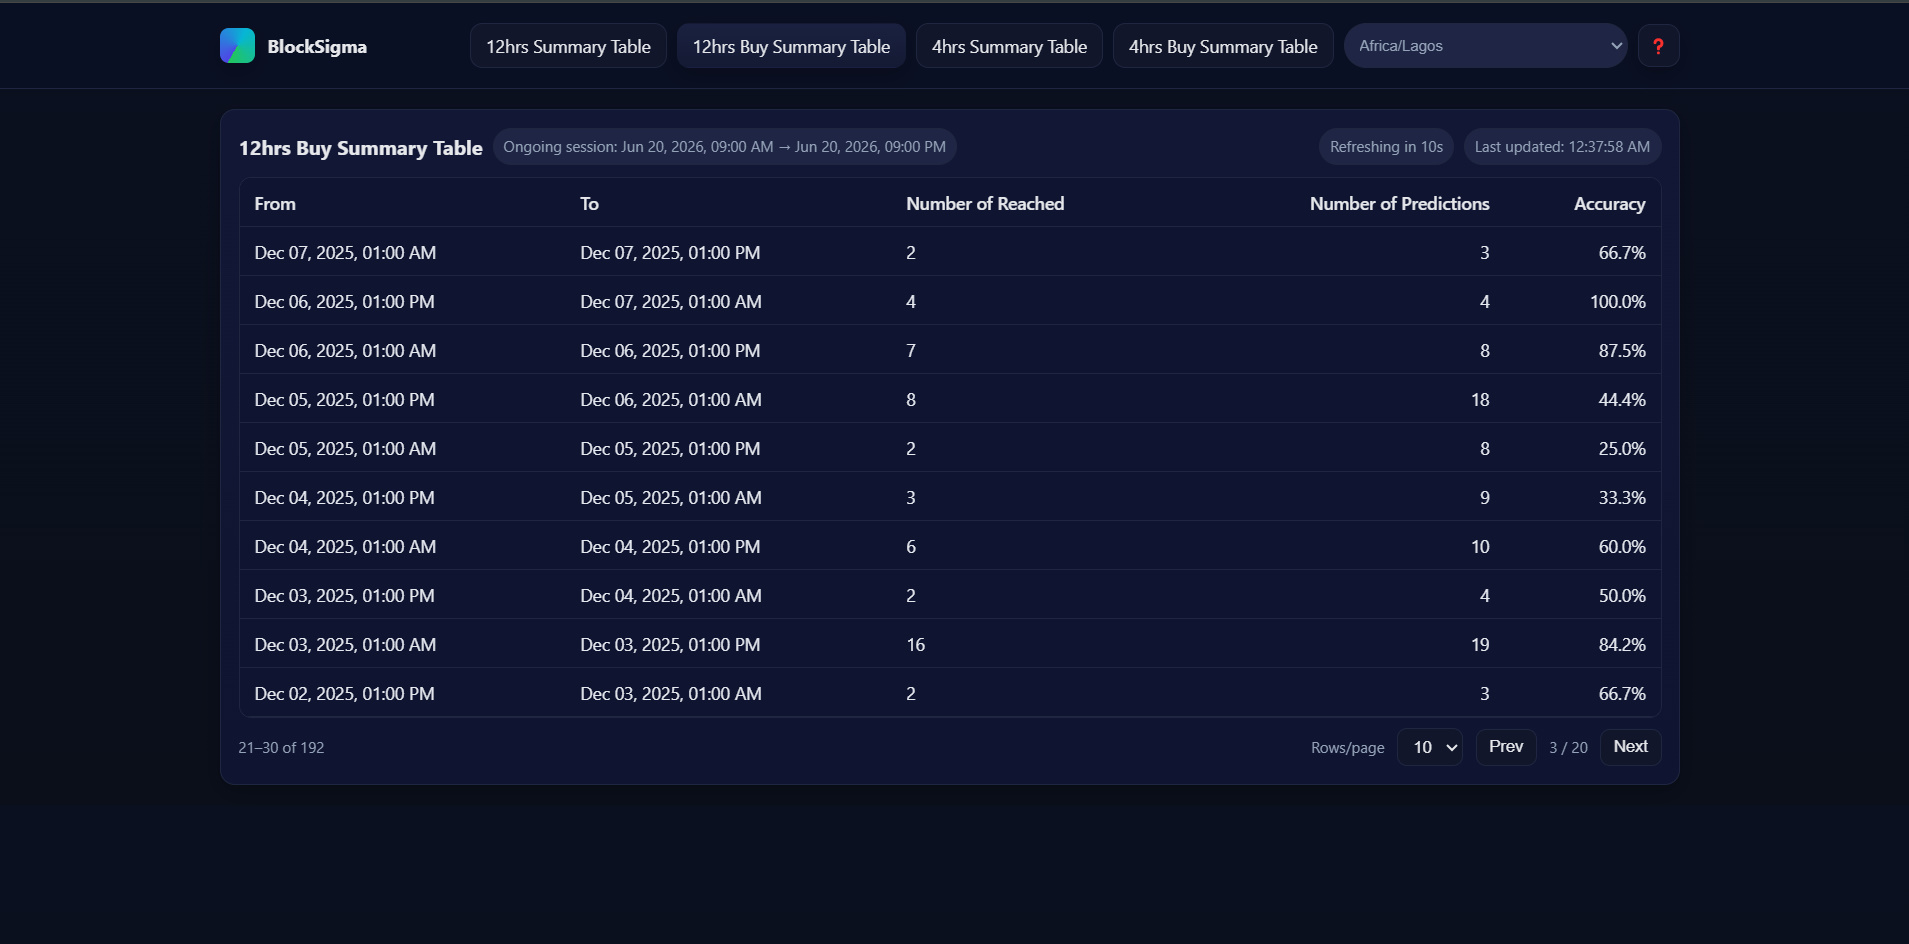Click the BlockSigma logo icon
The height and width of the screenshot is (944, 1909).
(237, 46)
